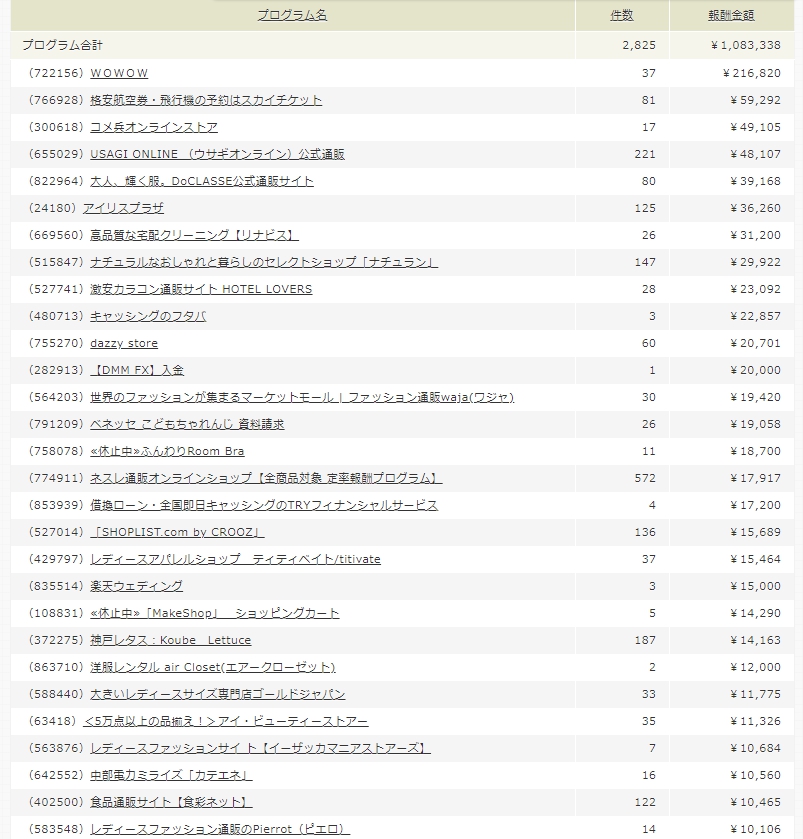
Task: Select ネスレ count 572
Action: pyautogui.click(x=645, y=478)
